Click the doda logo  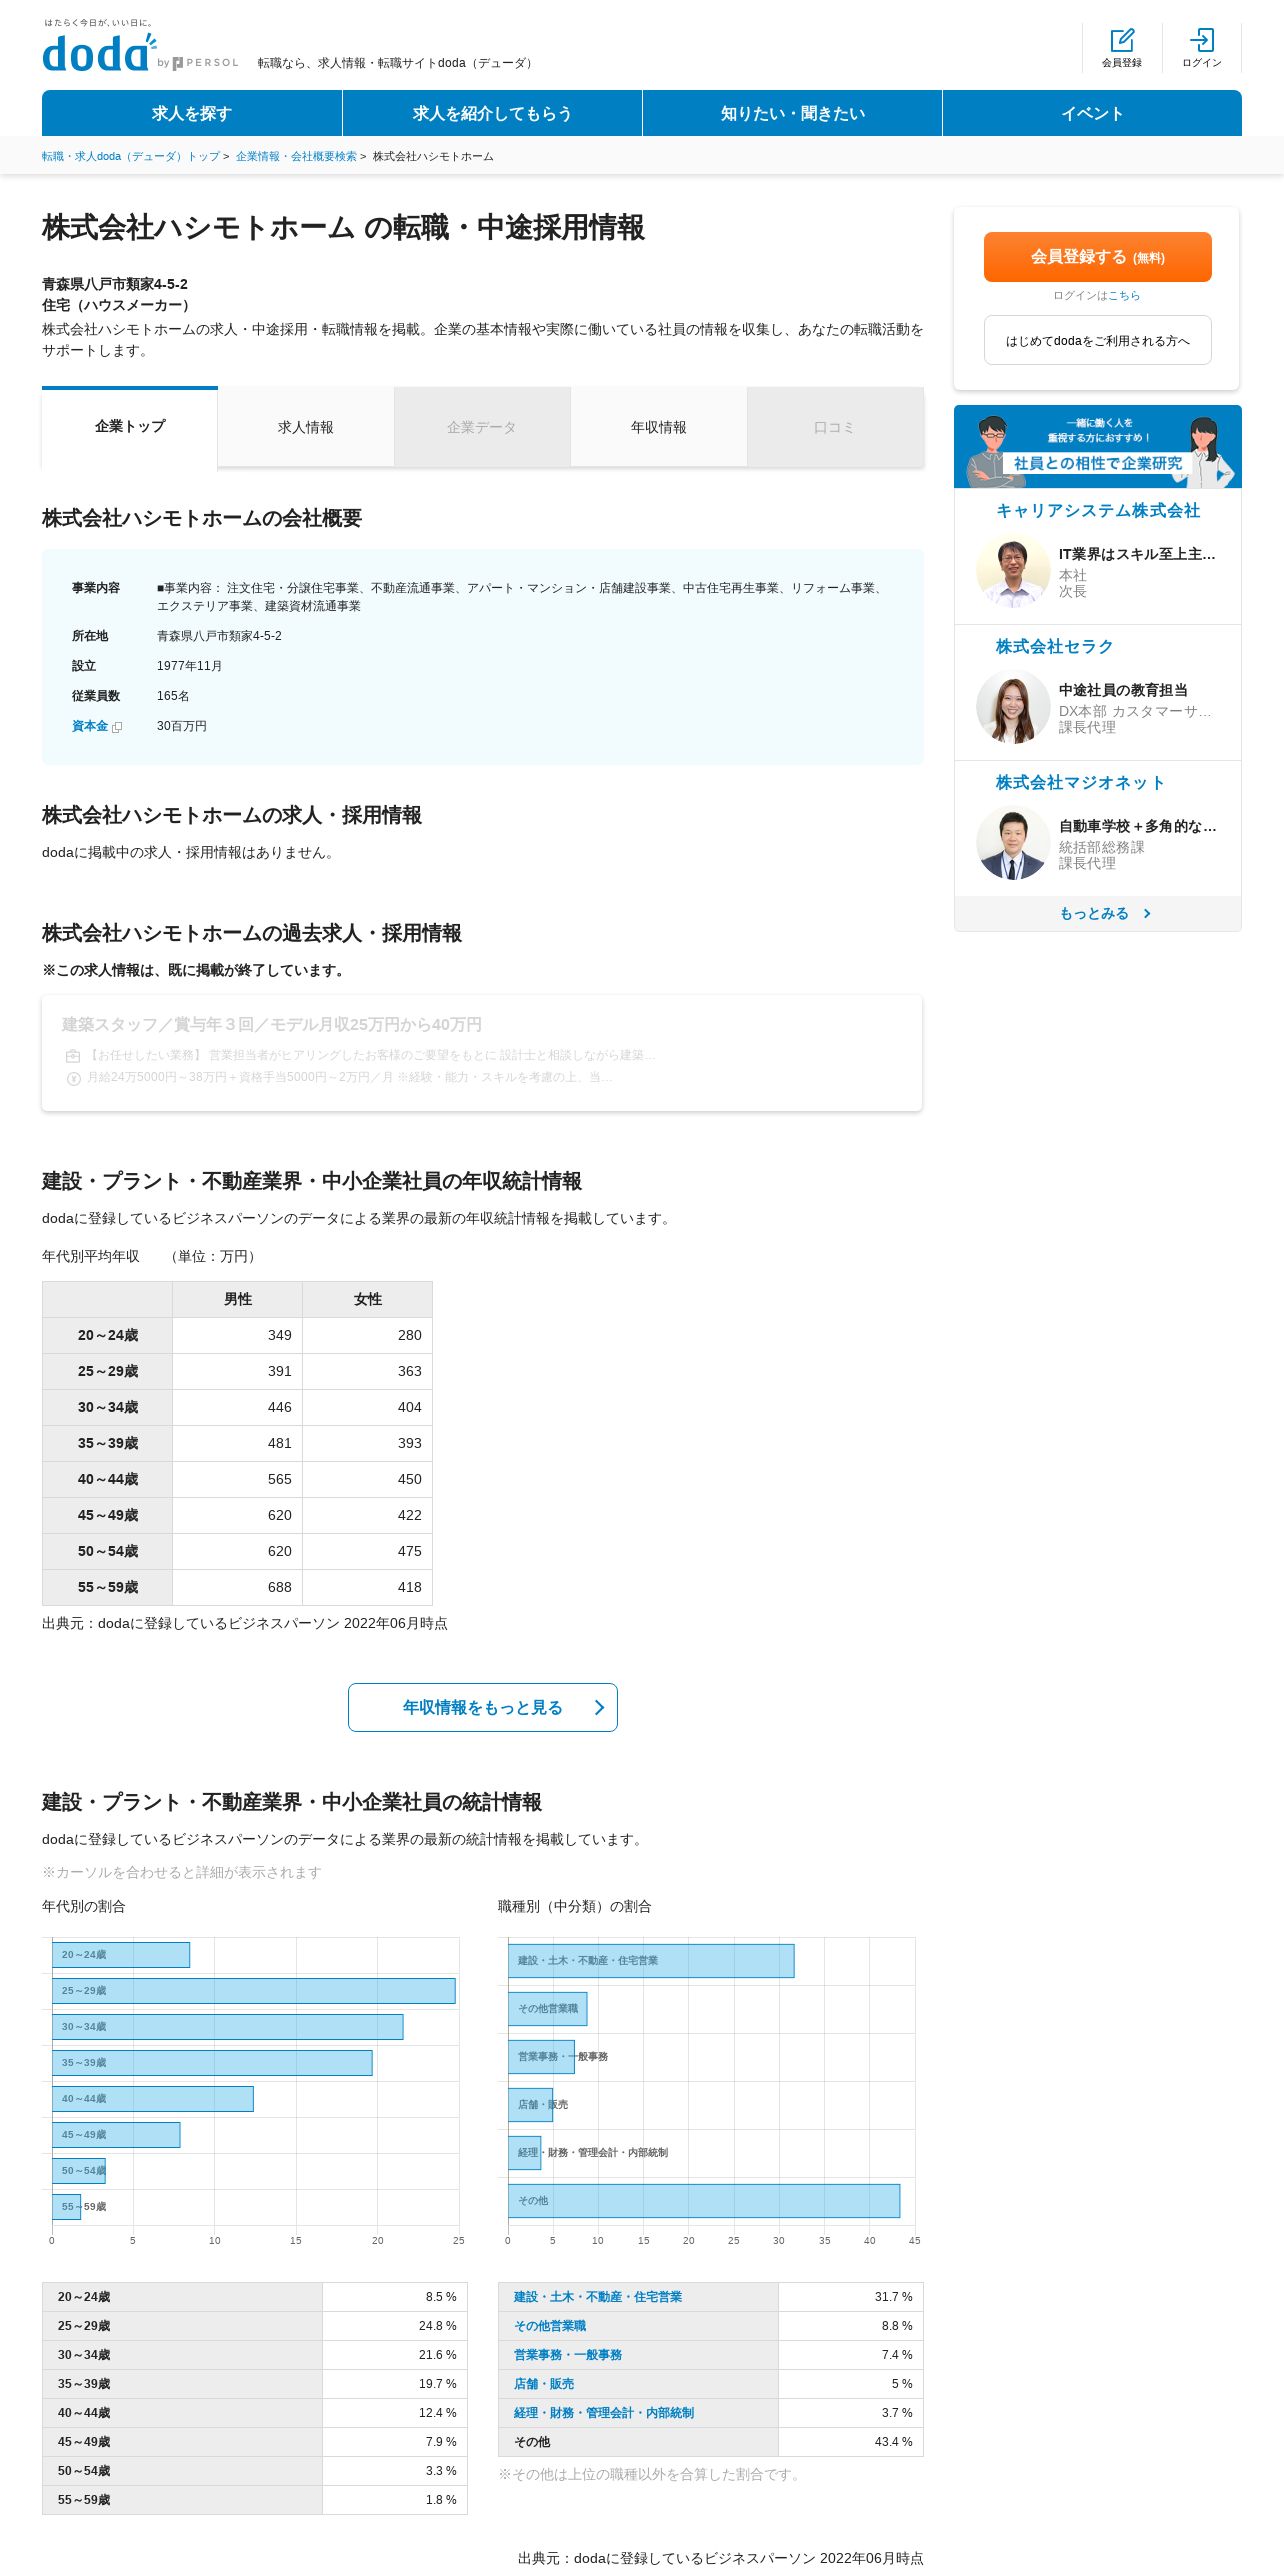click(x=99, y=52)
